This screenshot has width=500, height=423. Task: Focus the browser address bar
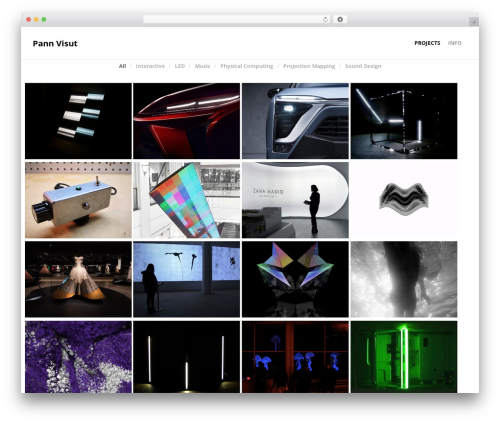pyautogui.click(x=237, y=19)
